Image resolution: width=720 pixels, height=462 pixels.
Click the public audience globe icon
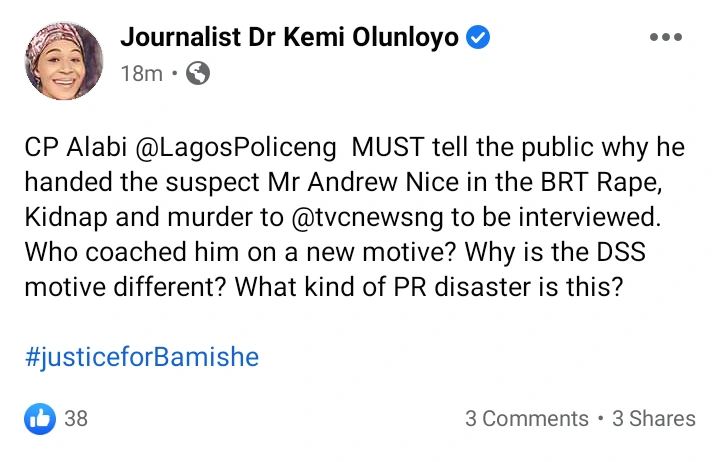pos(198,73)
